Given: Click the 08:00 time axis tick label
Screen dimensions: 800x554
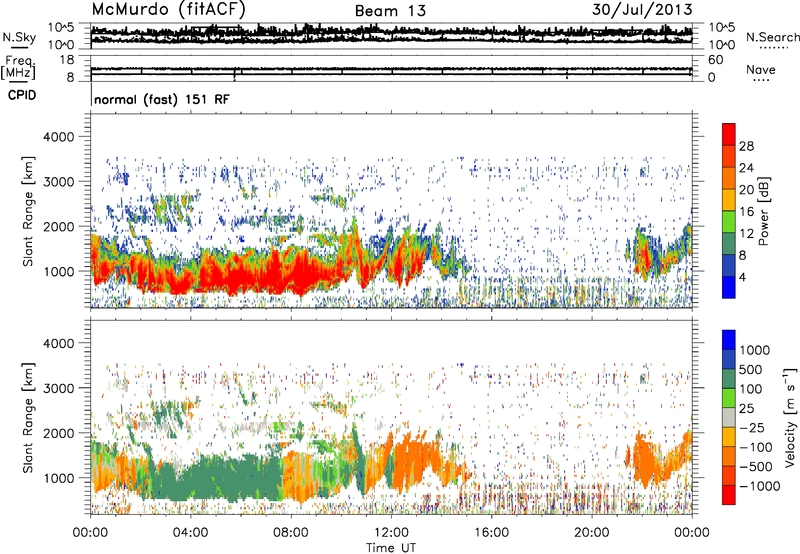Looking at the screenshot, I should pyautogui.click(x=291, y=533).
